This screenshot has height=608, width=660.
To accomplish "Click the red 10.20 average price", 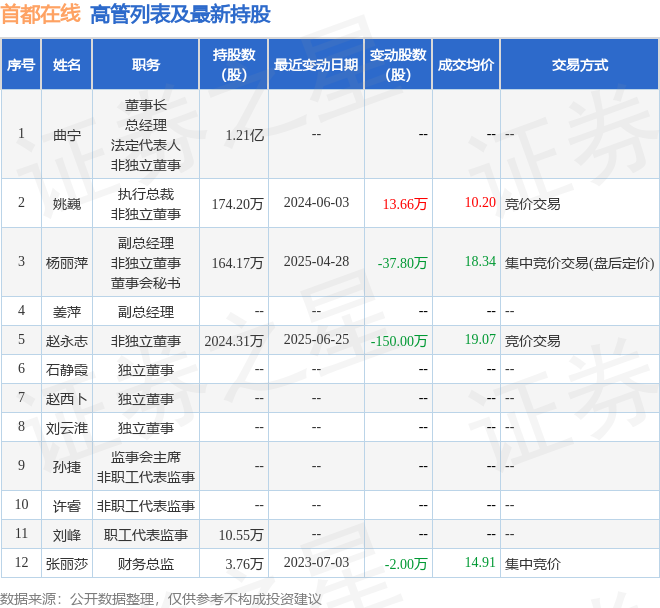I will pos(480,203).
